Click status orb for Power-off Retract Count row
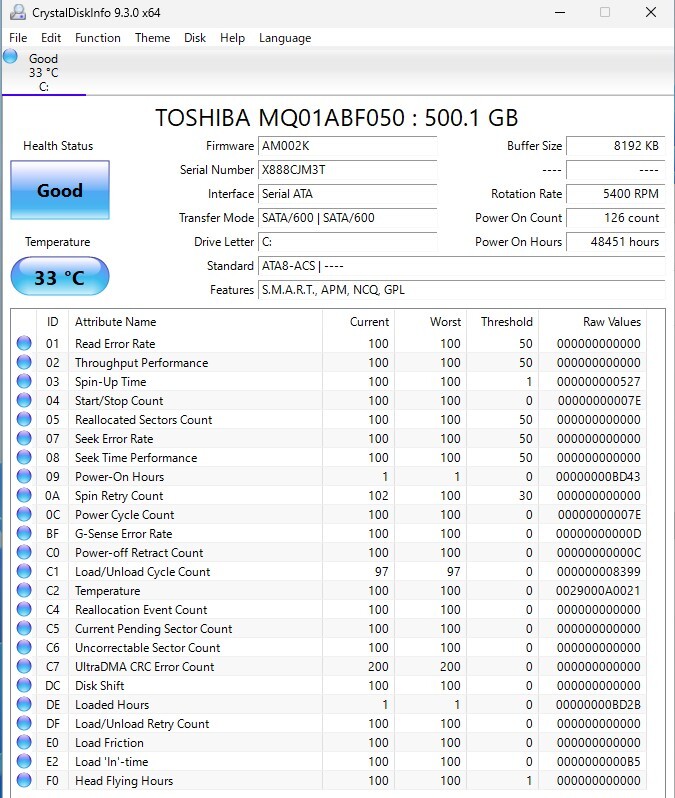This screenshot has height=798, width=675. (24, 552)
